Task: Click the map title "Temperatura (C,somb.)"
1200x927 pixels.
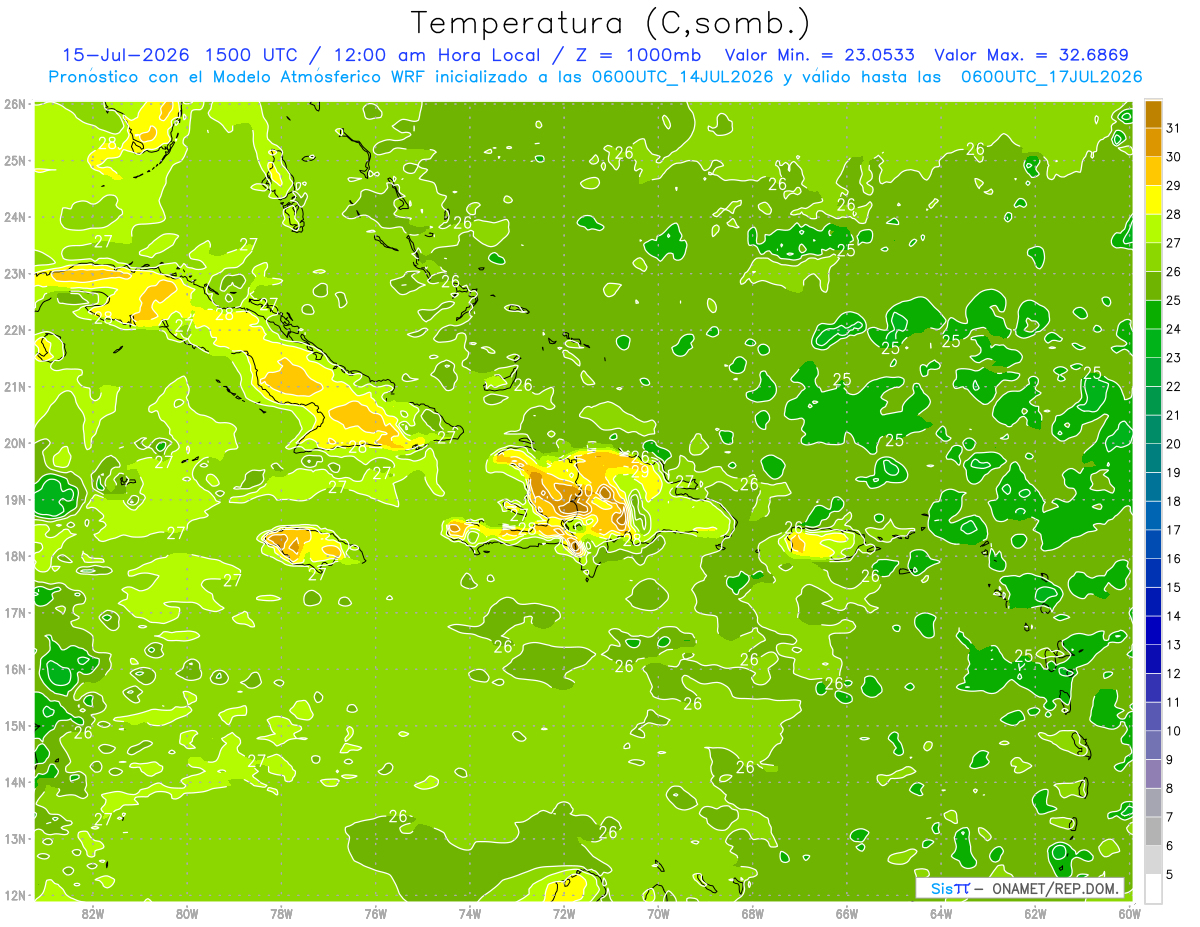Action: pos(611,23)
